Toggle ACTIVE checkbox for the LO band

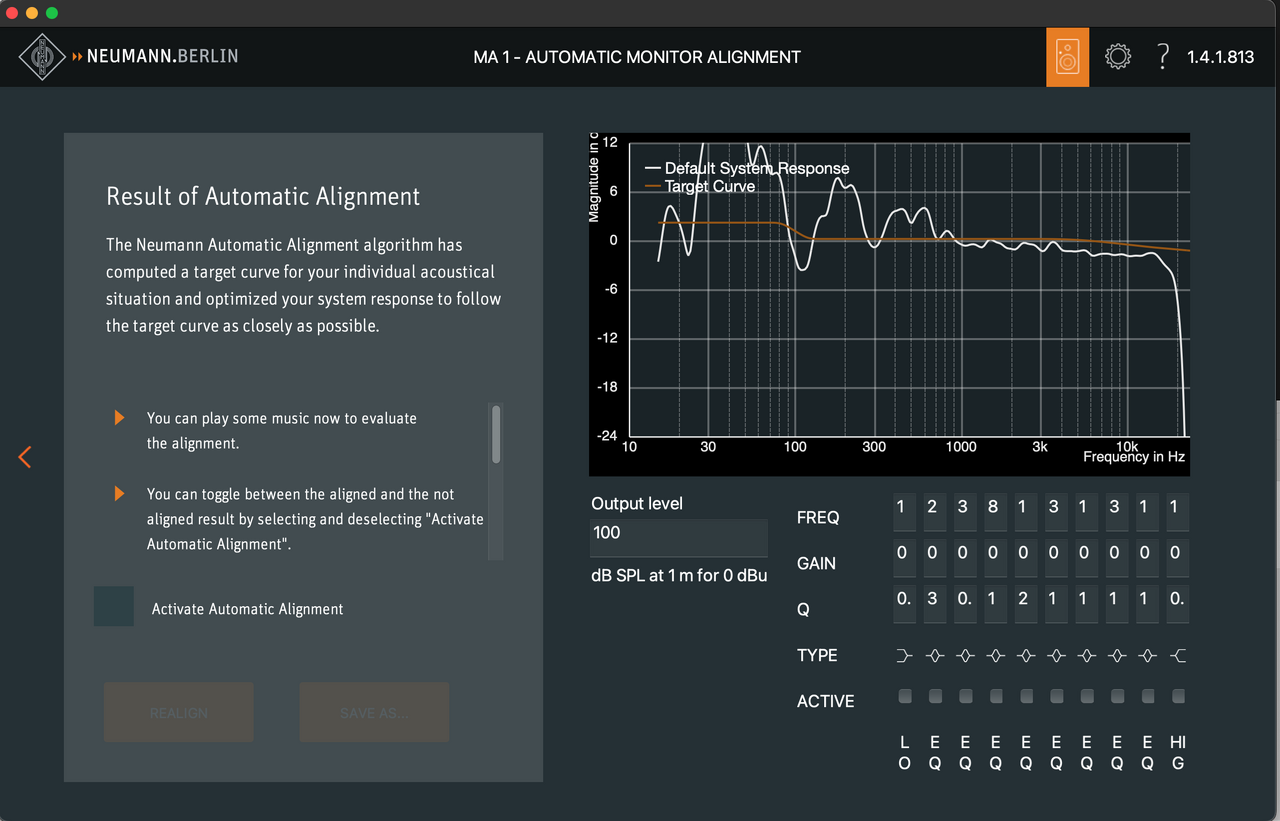(x=905, y=696)
